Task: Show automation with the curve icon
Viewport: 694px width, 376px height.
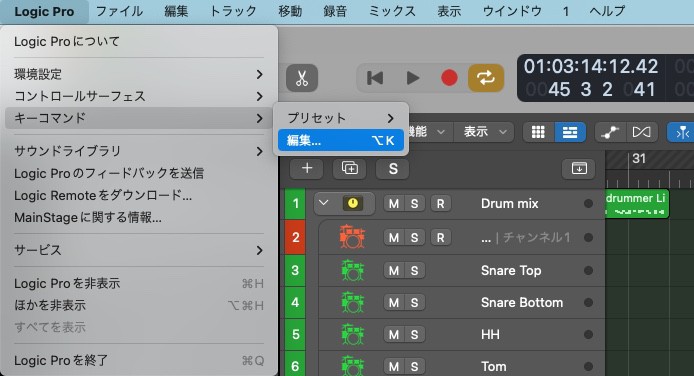Action: point(610,132)
